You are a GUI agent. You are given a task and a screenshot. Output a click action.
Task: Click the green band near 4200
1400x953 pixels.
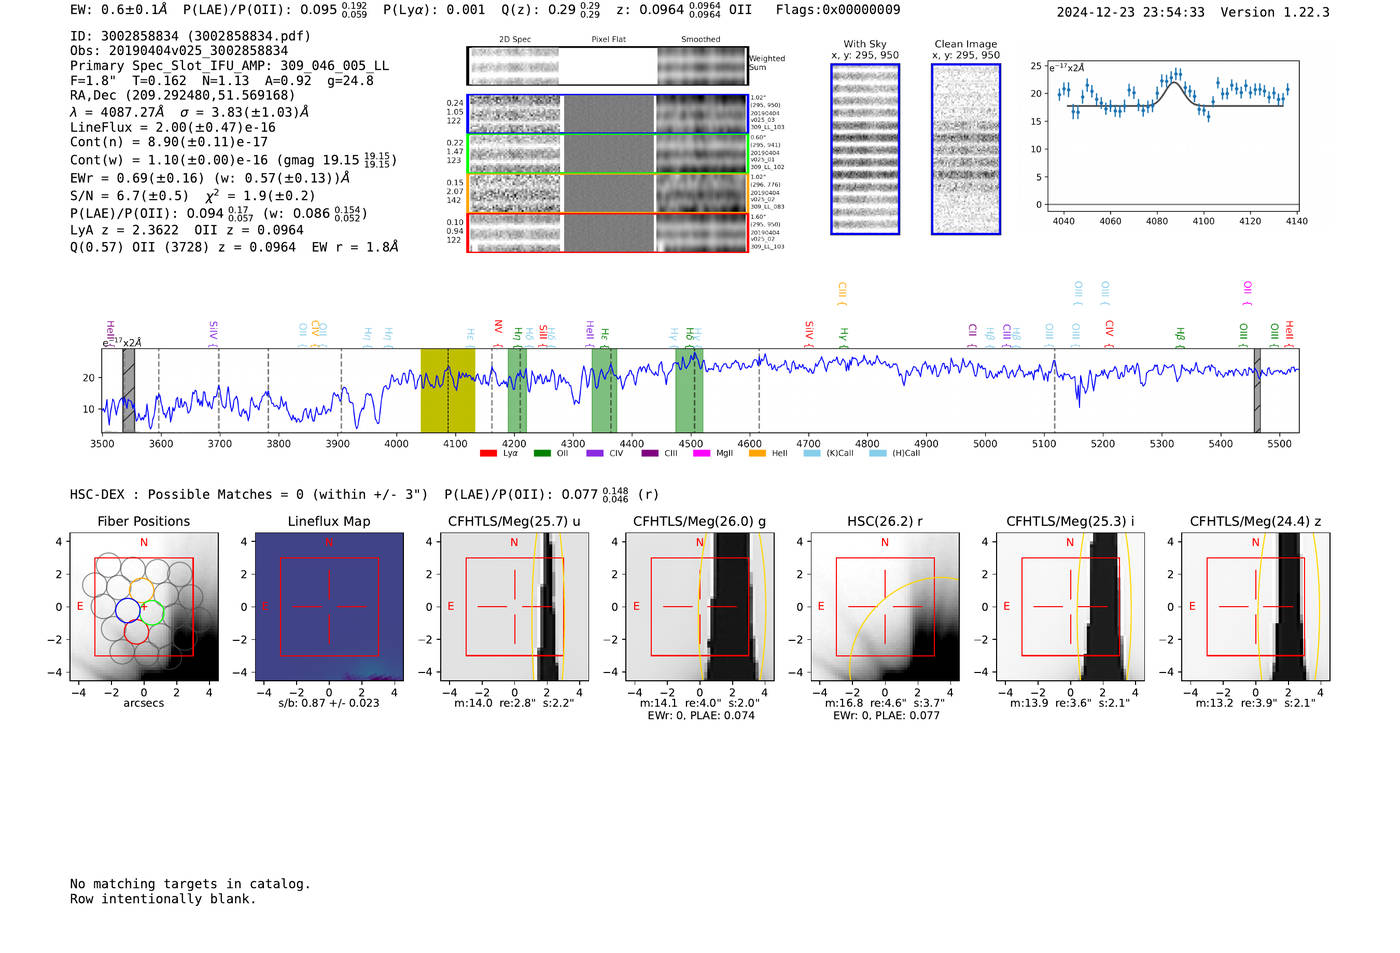click(x=517, y=390)
